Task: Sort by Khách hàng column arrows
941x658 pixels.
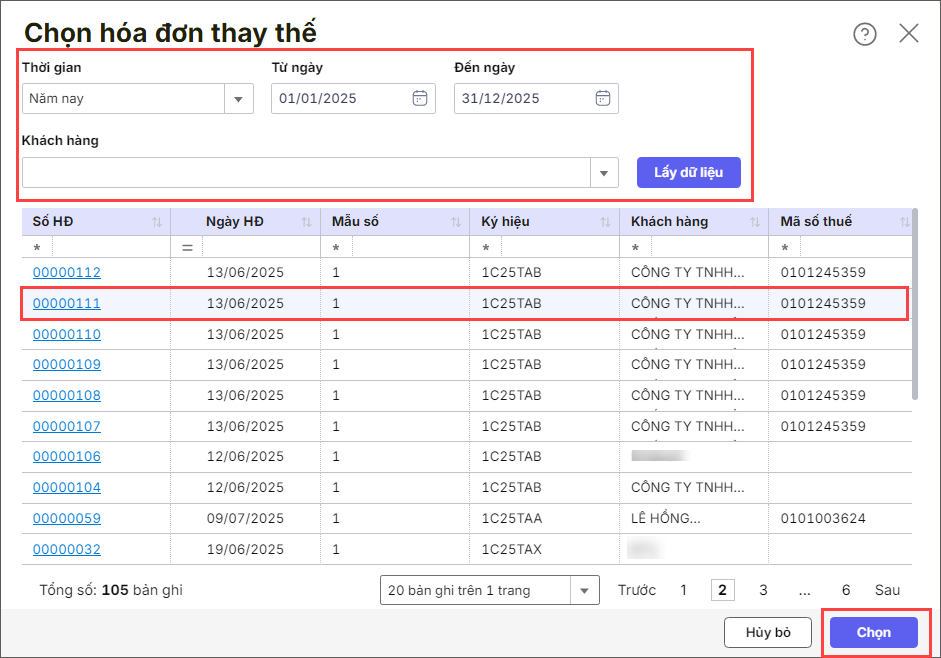Action: pyautogui.click(x=754, y=222)
